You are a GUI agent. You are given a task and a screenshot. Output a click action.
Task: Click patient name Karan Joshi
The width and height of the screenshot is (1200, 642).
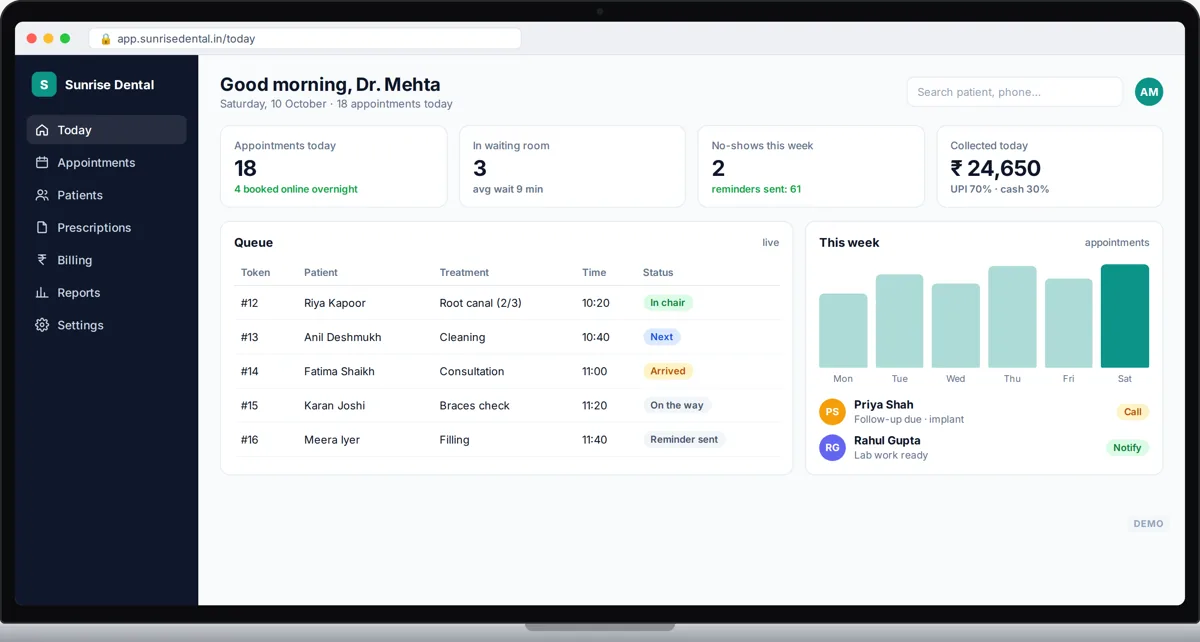(x=335, y=405)
